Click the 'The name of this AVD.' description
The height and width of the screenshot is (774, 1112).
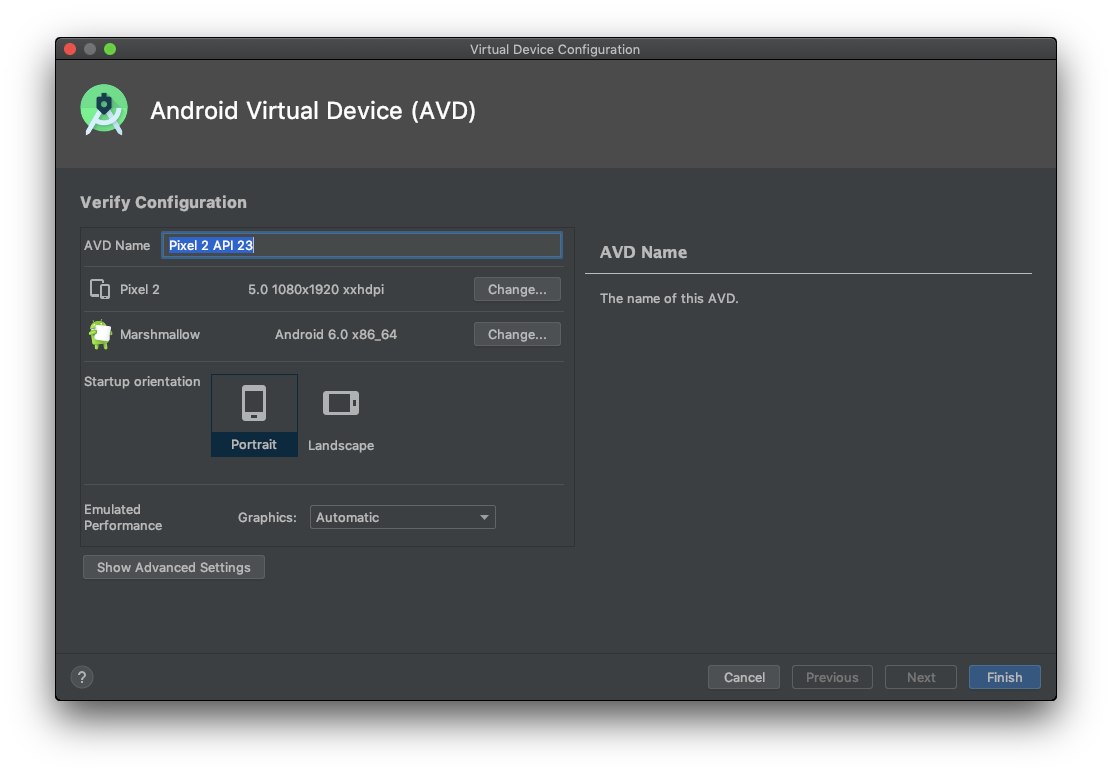[669, 299]
